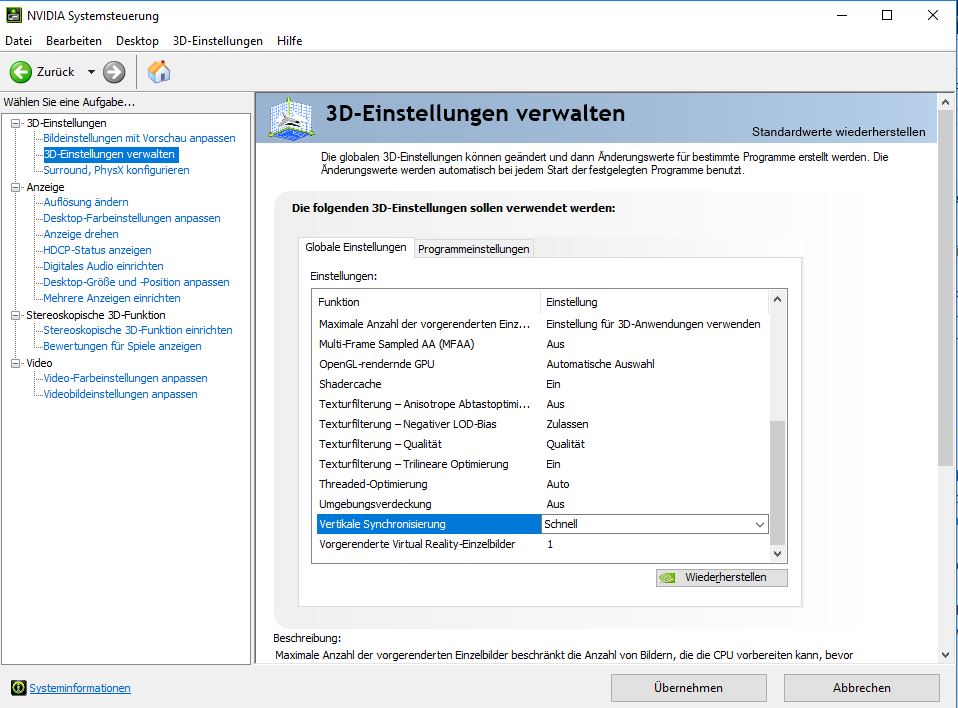This screenshot has width=958, height=708.
Task: Open Surround, PhysX konfigurieren
Action: (x=116, y=170)
